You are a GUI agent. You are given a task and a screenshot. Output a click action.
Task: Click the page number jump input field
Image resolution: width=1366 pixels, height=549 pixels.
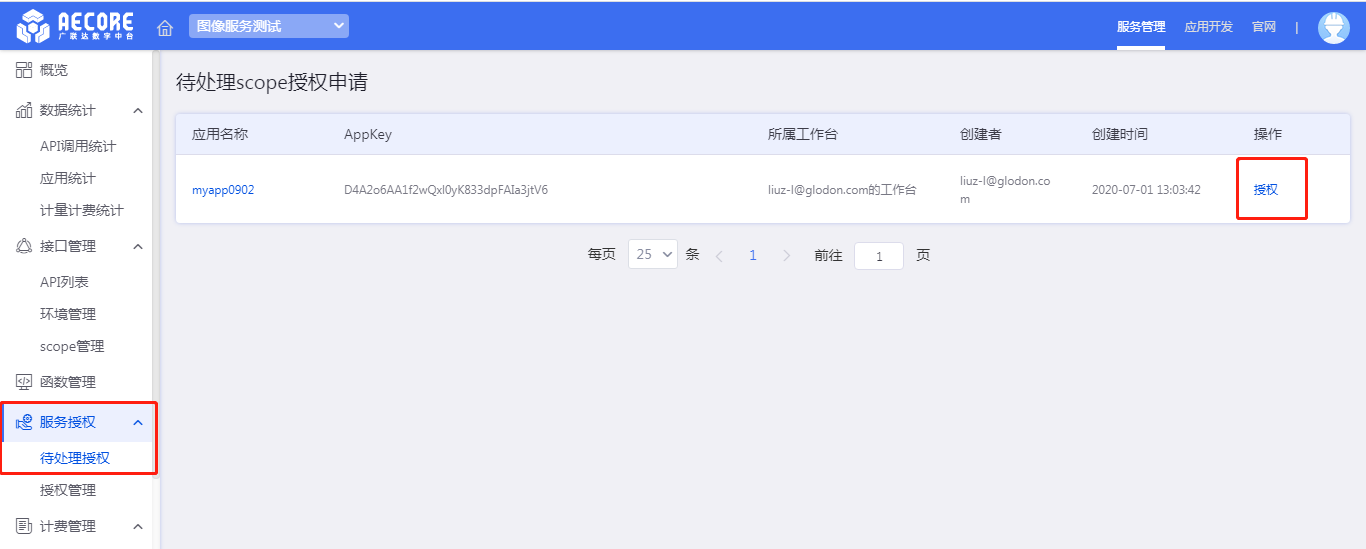(x=878, y=256)
